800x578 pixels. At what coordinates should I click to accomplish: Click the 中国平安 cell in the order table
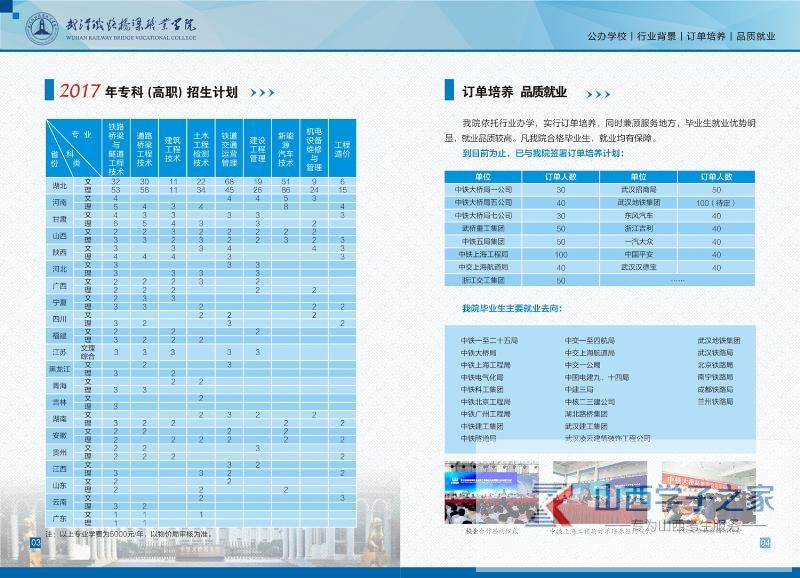[639, 254]
